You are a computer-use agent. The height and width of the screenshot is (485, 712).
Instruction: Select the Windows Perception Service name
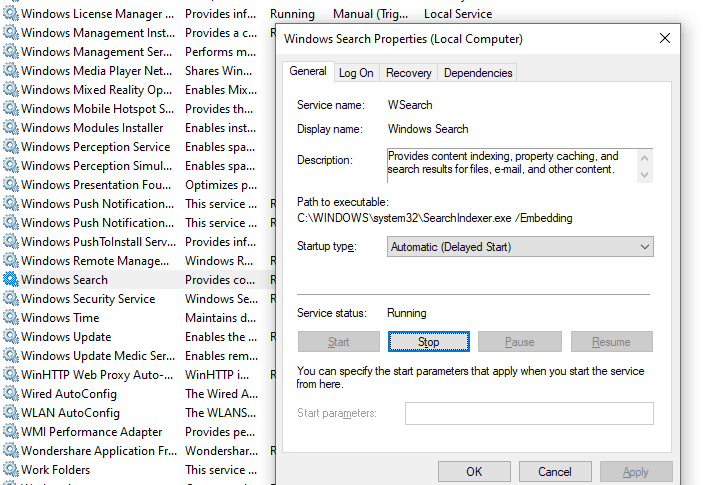click(95, 147)
